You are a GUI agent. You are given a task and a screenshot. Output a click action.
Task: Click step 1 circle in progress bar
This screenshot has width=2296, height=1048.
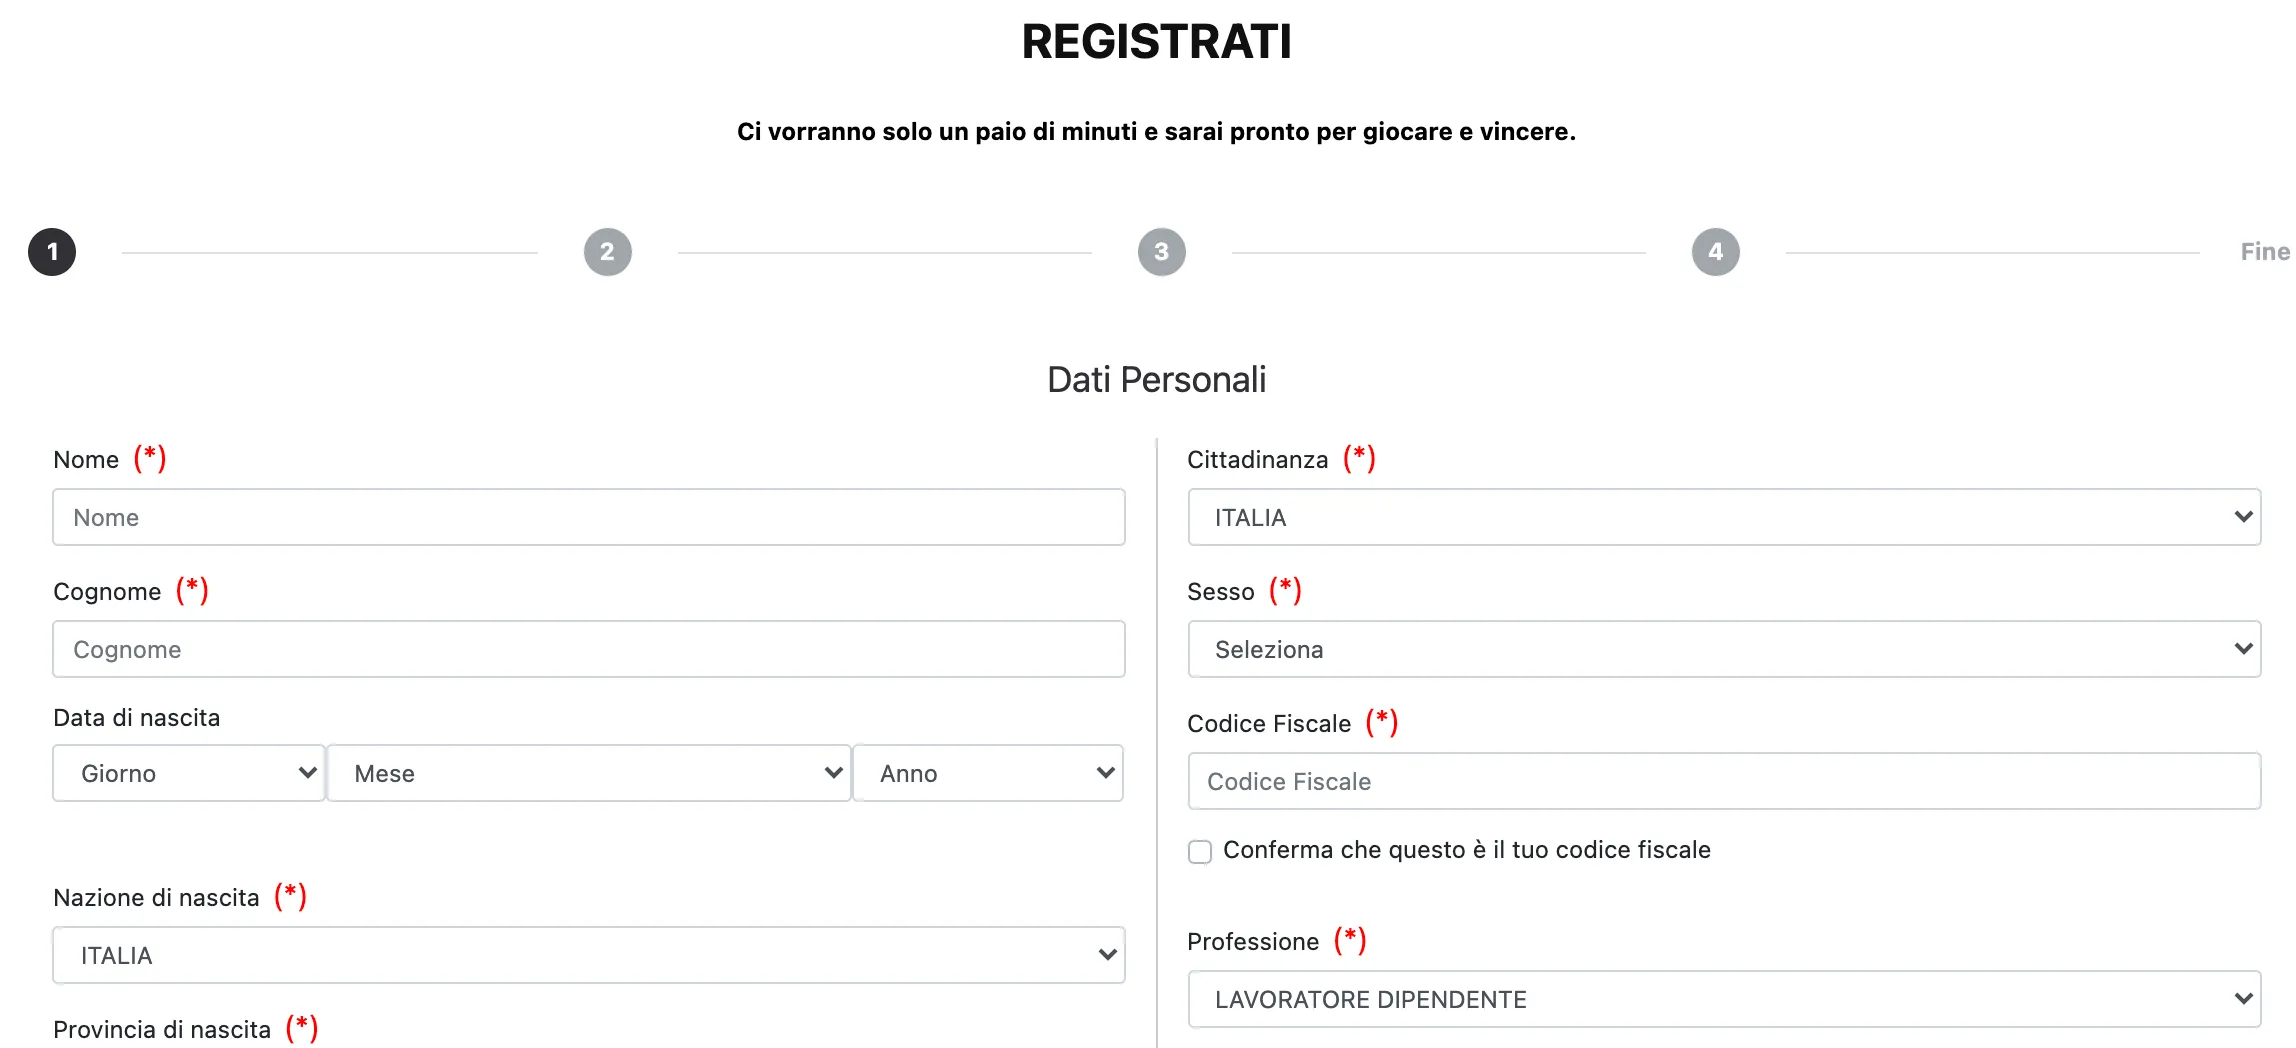pyautogui.click(x=52, y=252)
